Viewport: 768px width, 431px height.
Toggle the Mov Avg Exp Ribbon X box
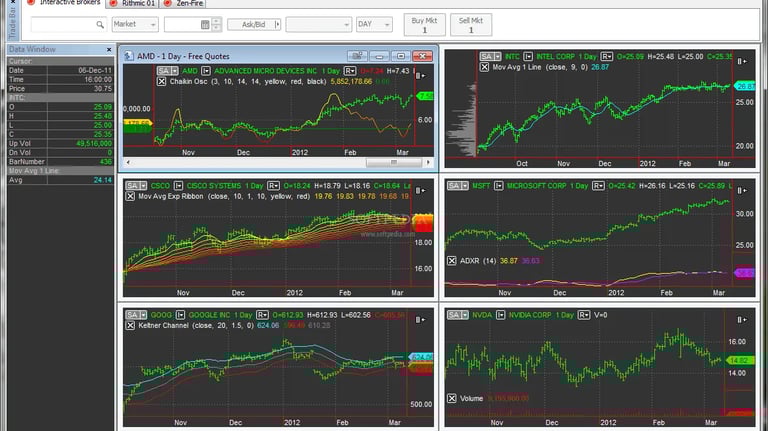click(x=130, y=196)
